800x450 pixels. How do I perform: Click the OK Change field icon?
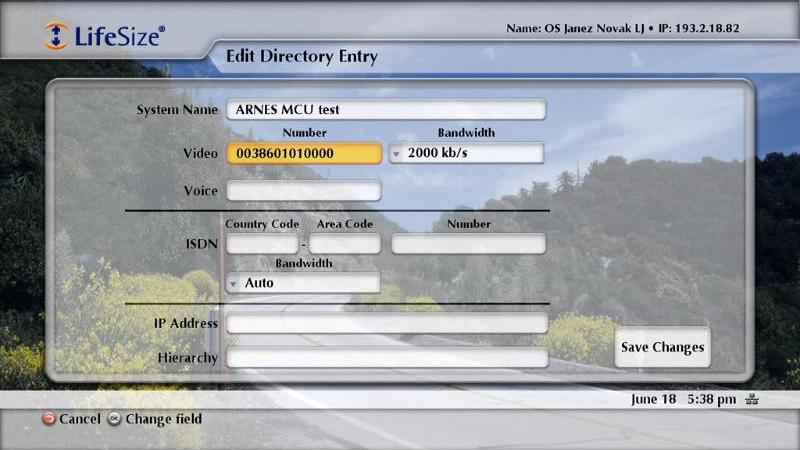pyautogui.click(x=114, y=419)
